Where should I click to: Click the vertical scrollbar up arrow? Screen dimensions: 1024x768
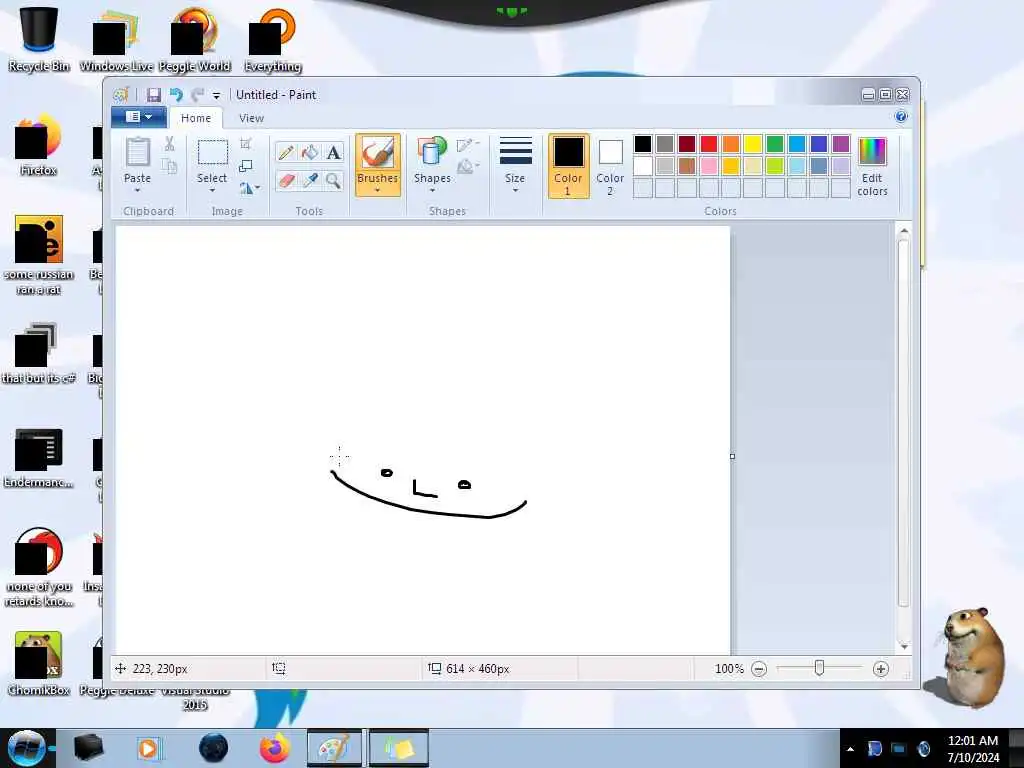pos(904,231)
